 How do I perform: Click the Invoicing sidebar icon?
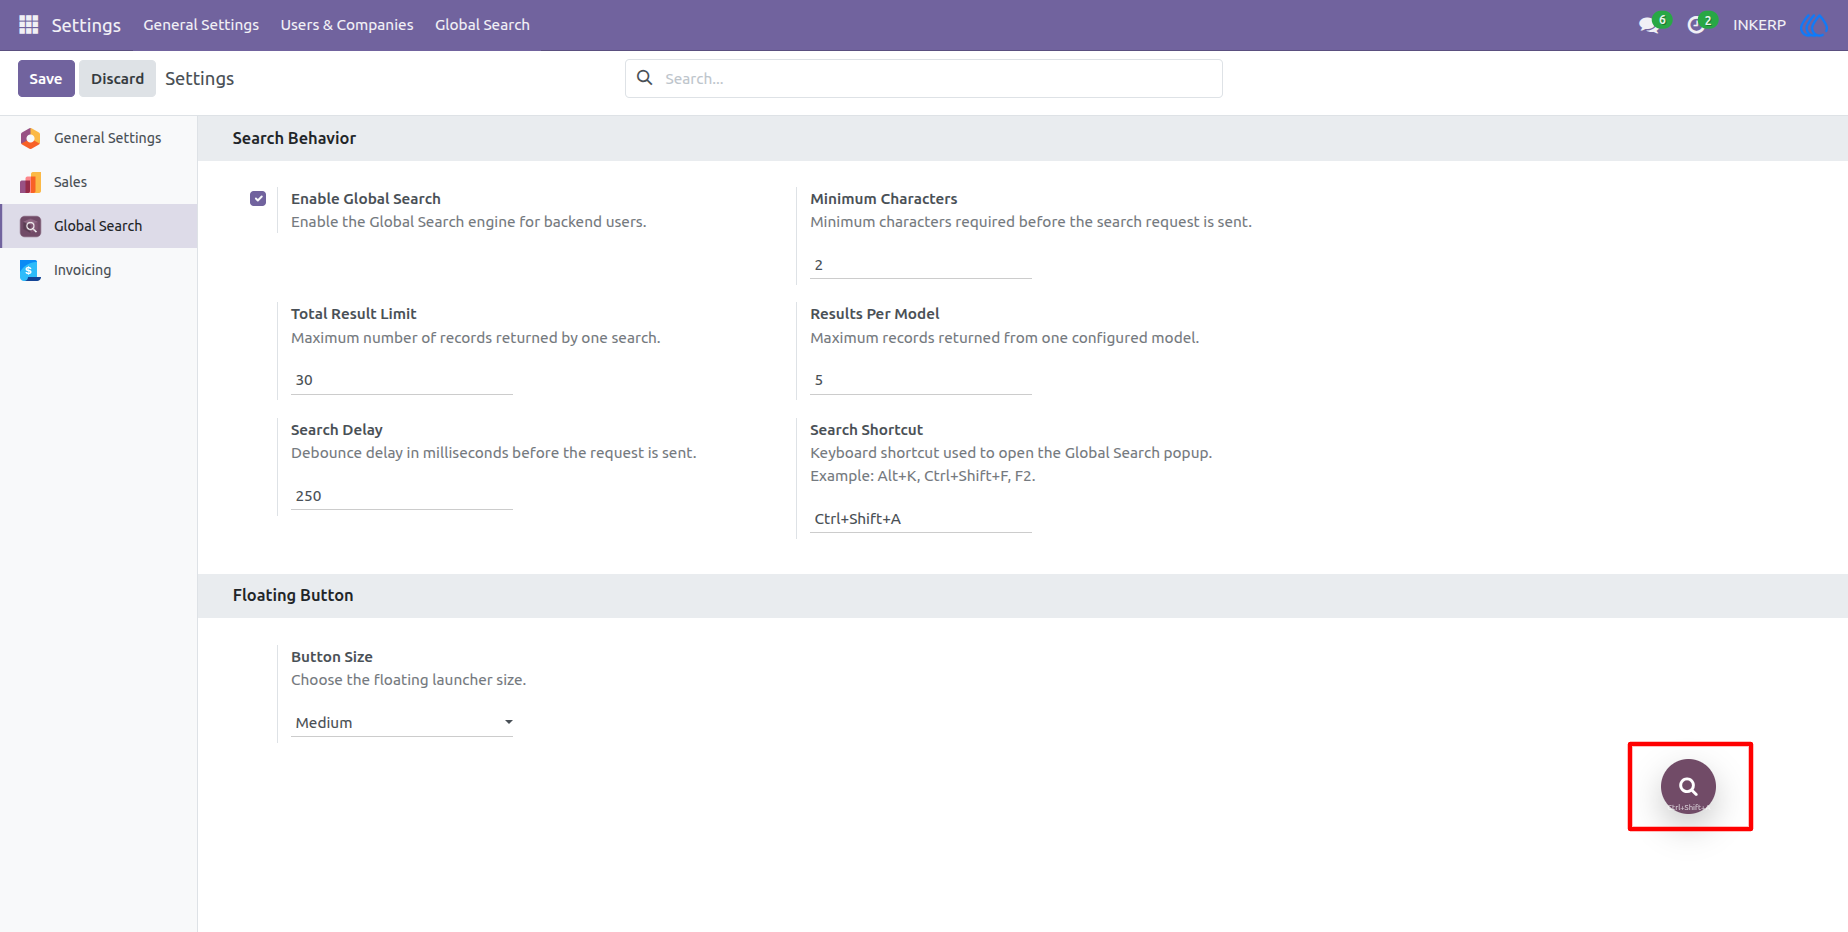point(31,270)
